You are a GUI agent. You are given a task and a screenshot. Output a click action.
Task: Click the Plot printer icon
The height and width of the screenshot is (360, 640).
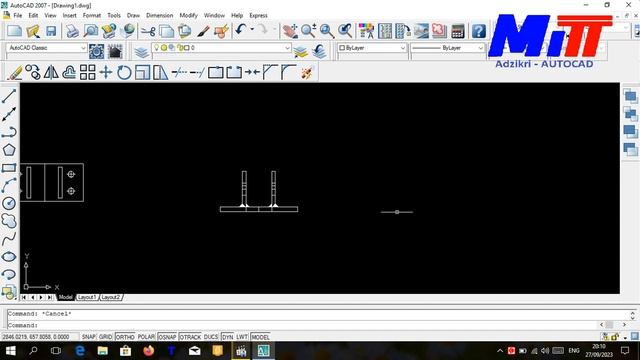[72, 31]
